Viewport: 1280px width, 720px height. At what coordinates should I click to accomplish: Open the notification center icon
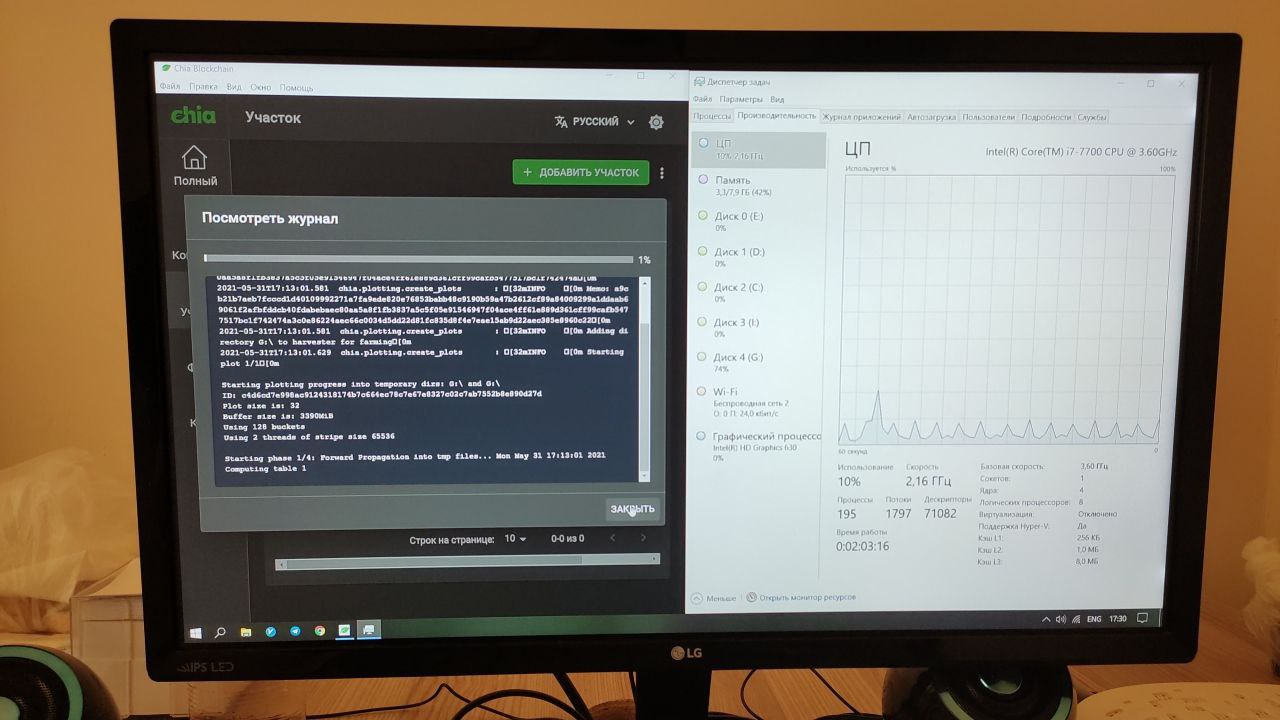[x=1143, y=618]
